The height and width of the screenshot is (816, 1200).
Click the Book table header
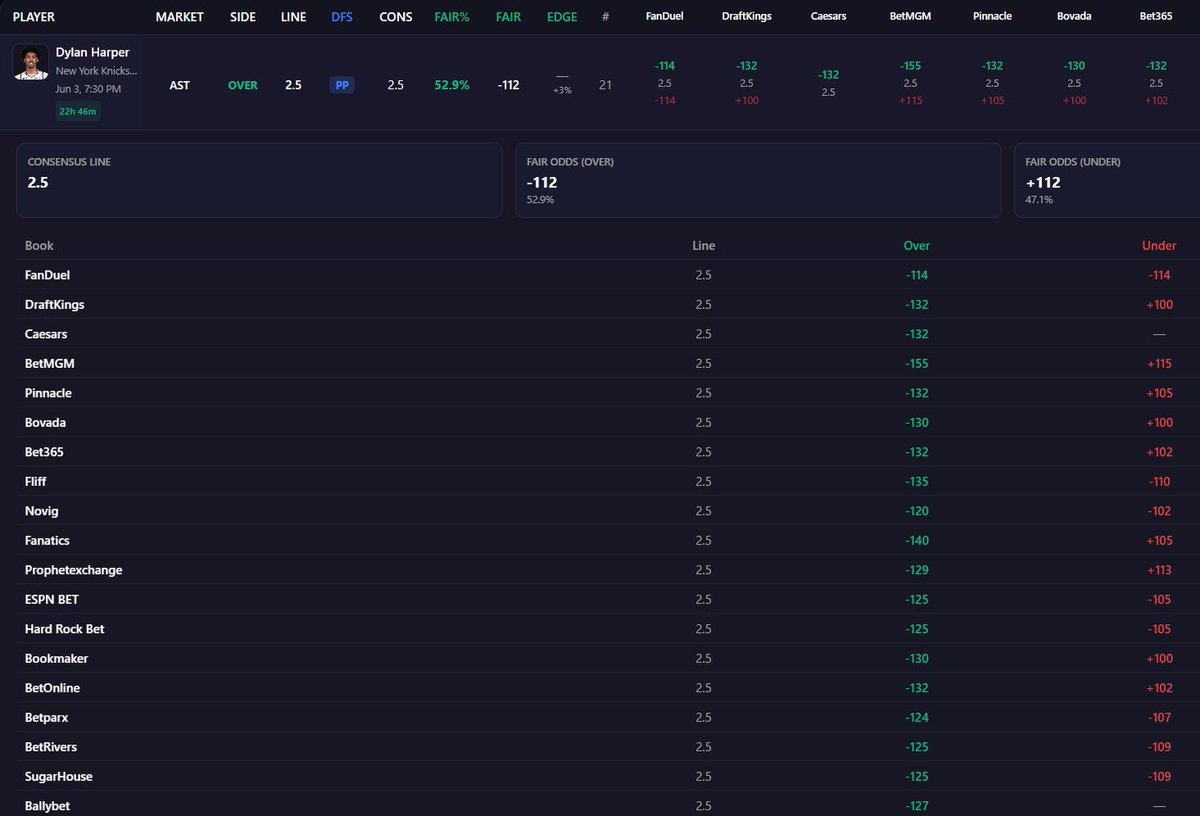[39, 245]
